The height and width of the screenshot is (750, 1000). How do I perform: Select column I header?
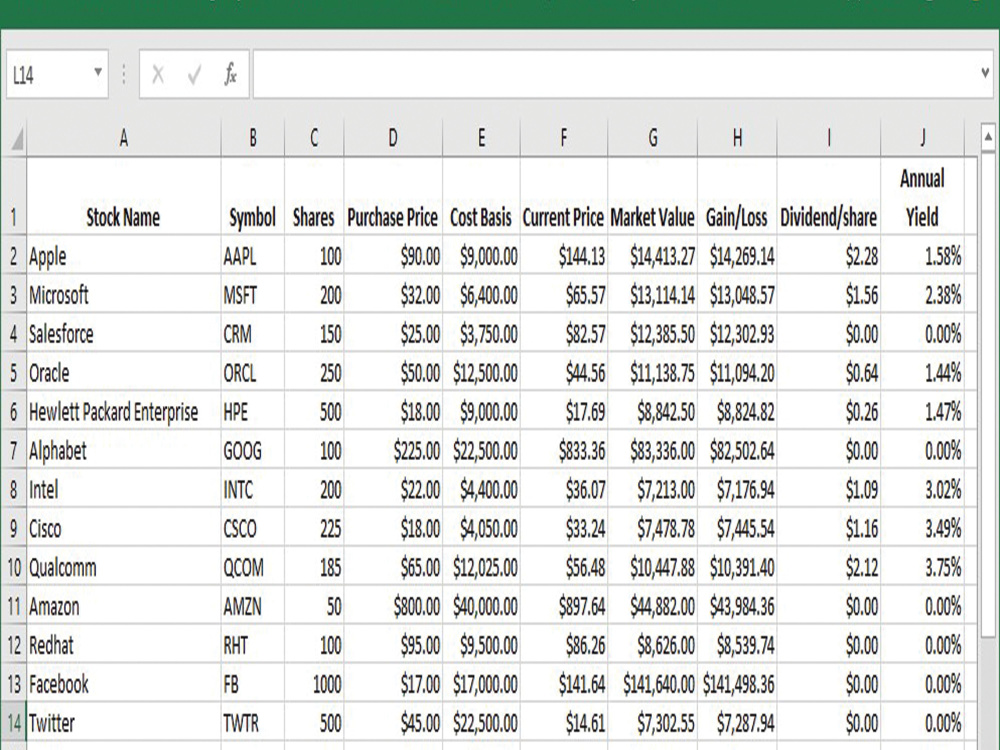click(x=828, y=138)
